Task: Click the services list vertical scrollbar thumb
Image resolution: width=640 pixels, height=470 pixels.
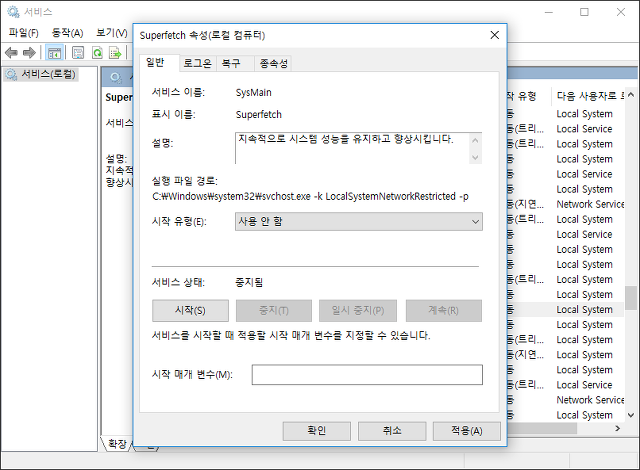Action: pyautogui.click(x=631, y=298)
